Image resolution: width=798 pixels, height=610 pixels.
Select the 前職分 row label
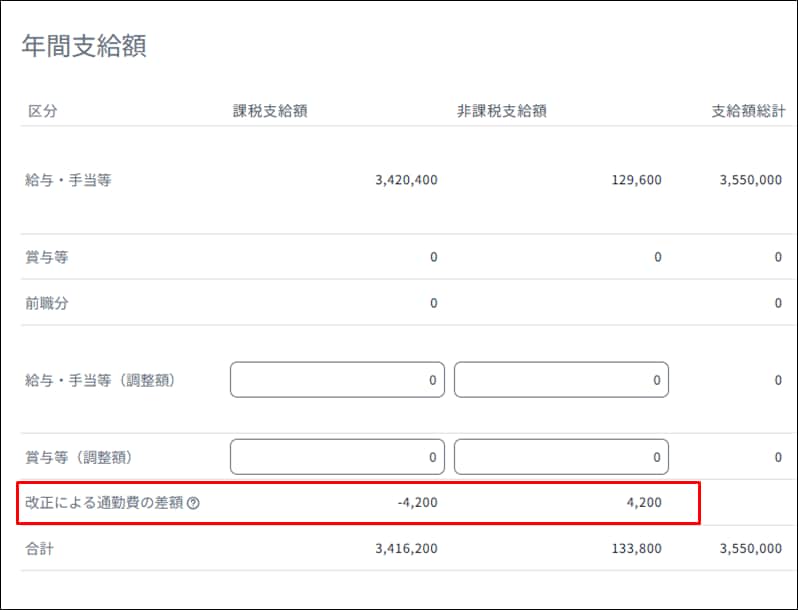click(x=47, y=303)
